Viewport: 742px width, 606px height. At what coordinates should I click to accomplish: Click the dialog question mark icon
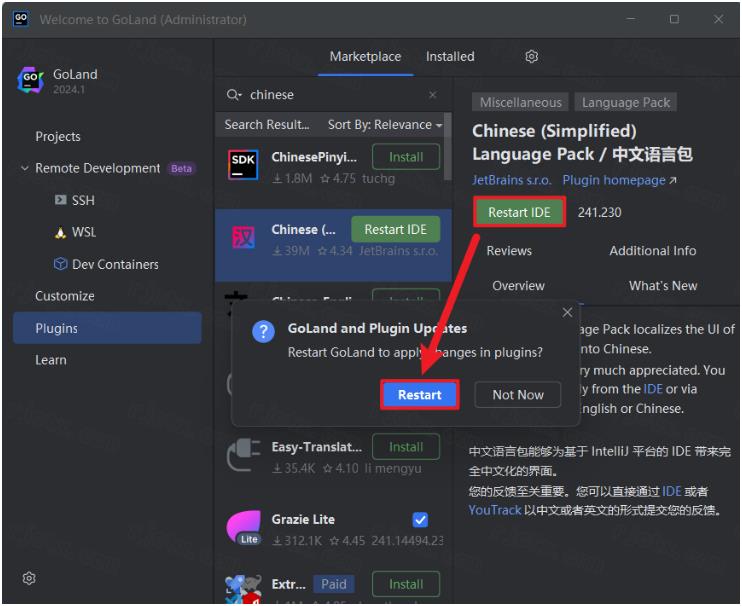pyautogui.click(x=264, y=331)
